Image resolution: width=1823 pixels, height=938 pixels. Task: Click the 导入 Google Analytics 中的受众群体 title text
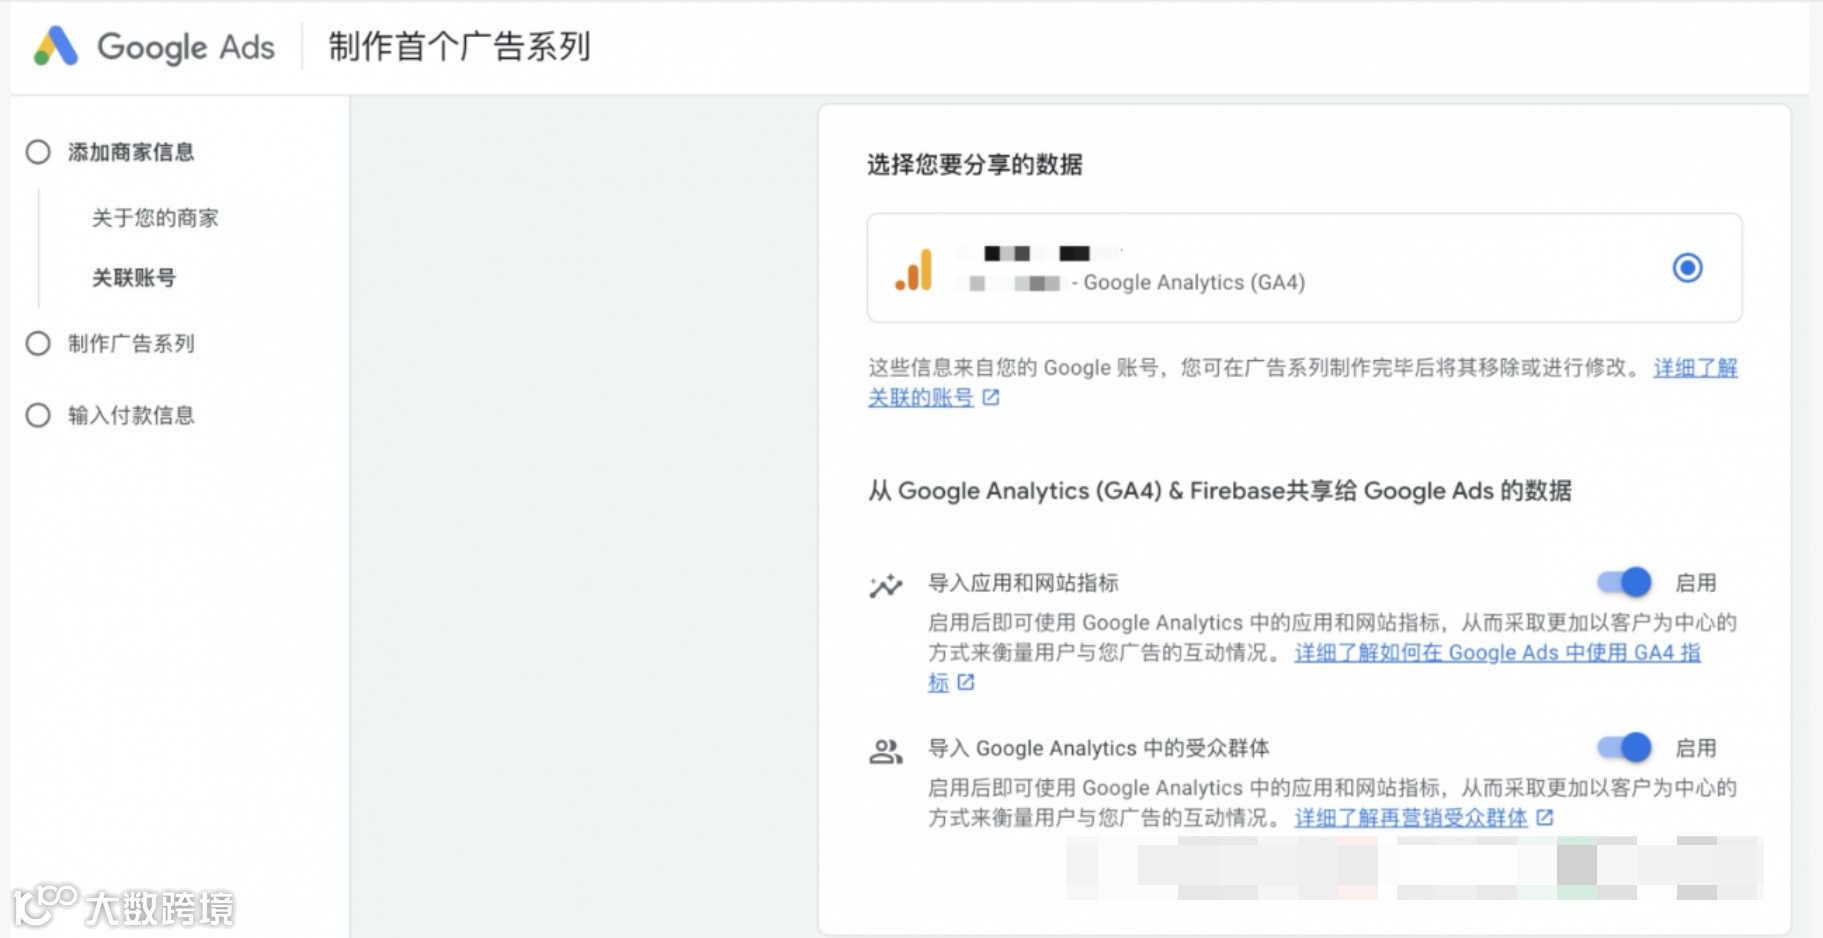click(1099, 748)
